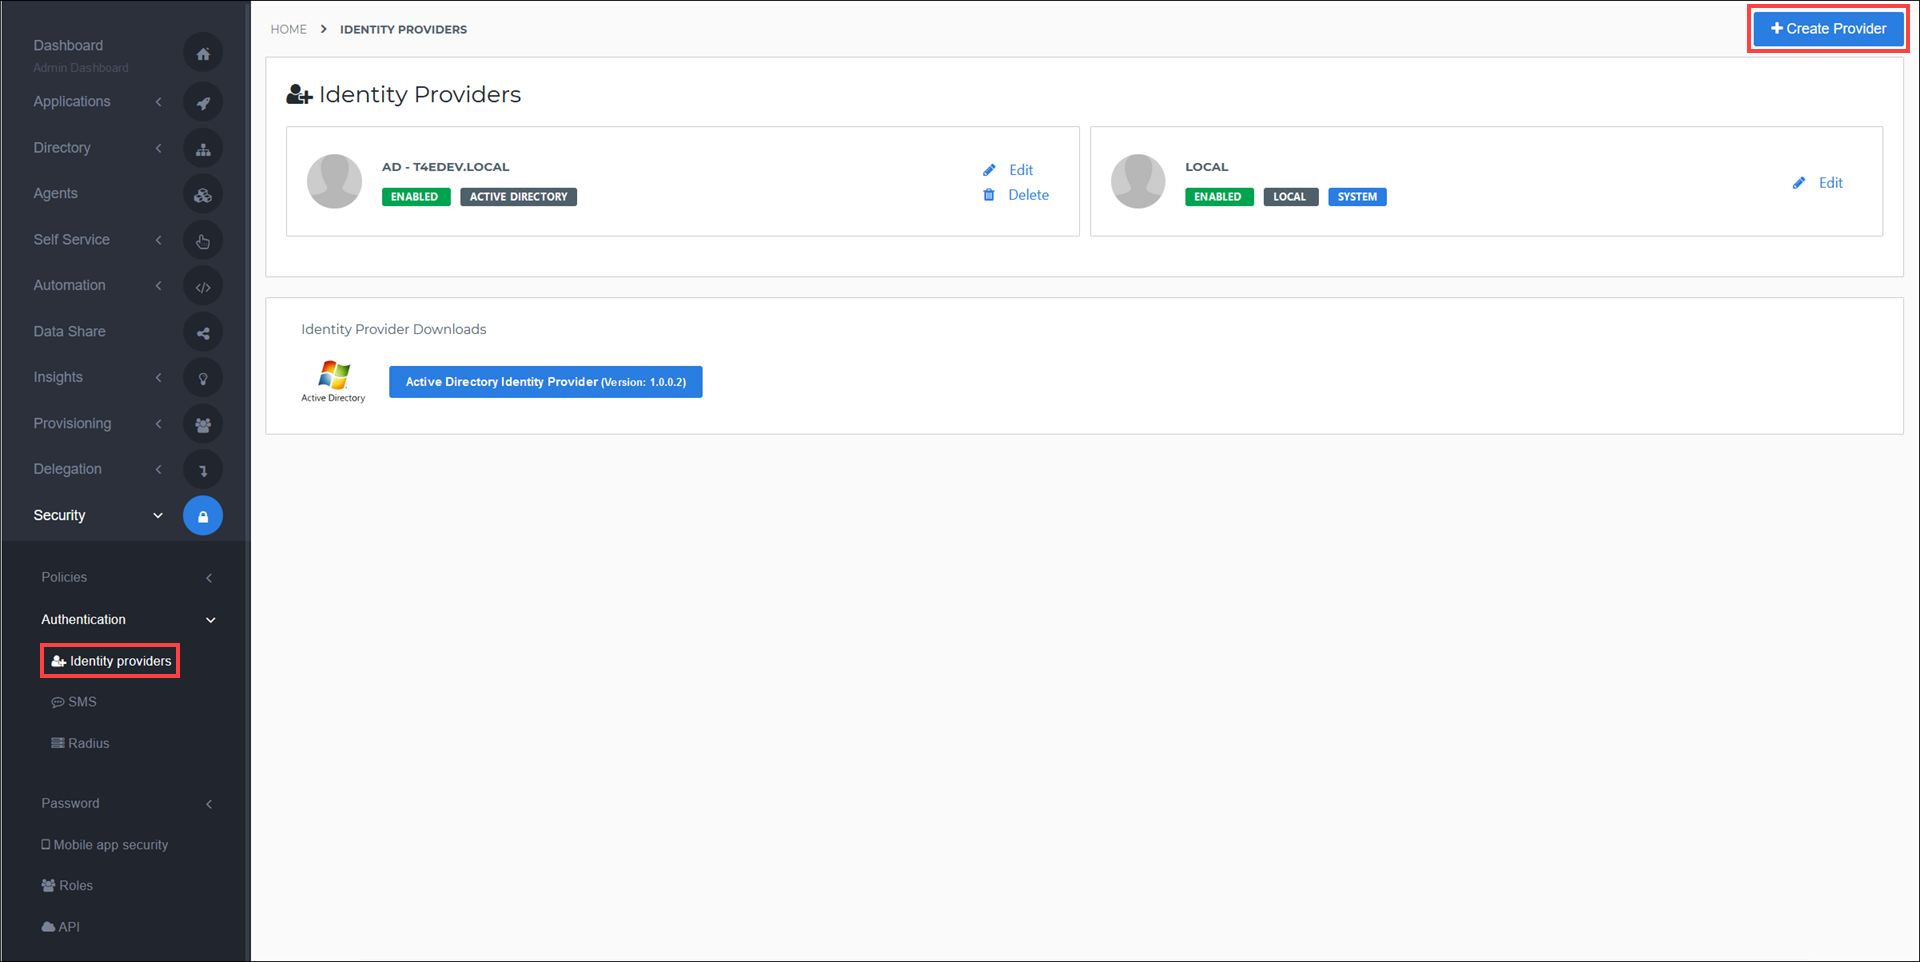This screenshot has height=962, width=1920.
Task: Delete the AD - T4EDEV.LOCAL provider
Action: coord(1029,195)
